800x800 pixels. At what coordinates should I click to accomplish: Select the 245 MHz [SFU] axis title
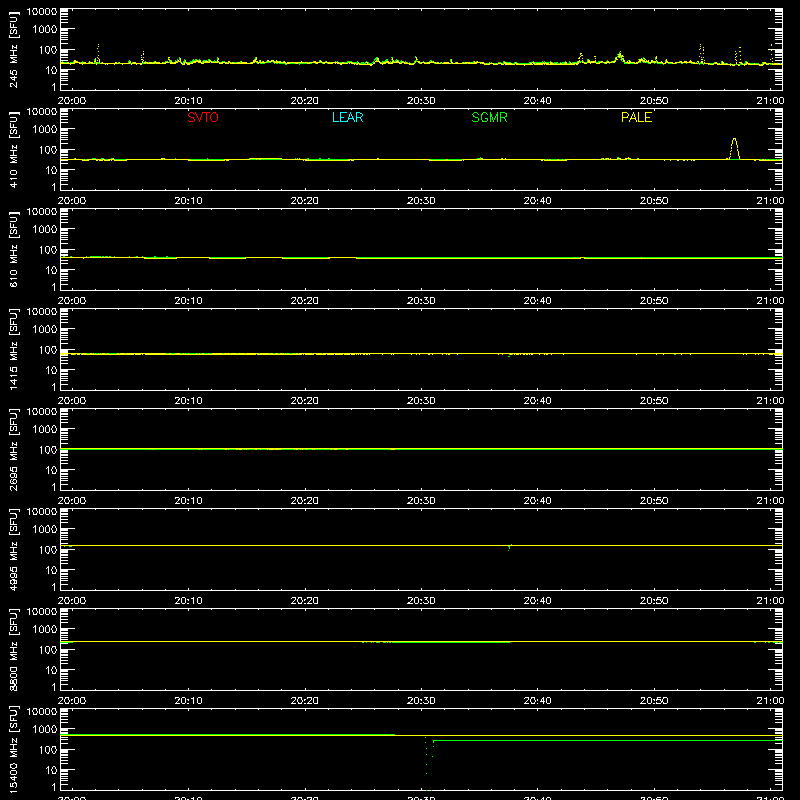point(13,49)
